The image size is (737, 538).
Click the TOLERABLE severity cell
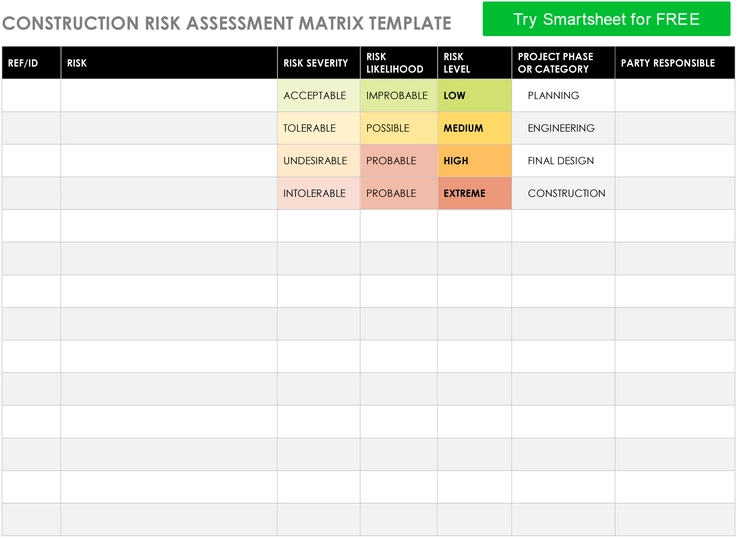[x=319, y=128]
